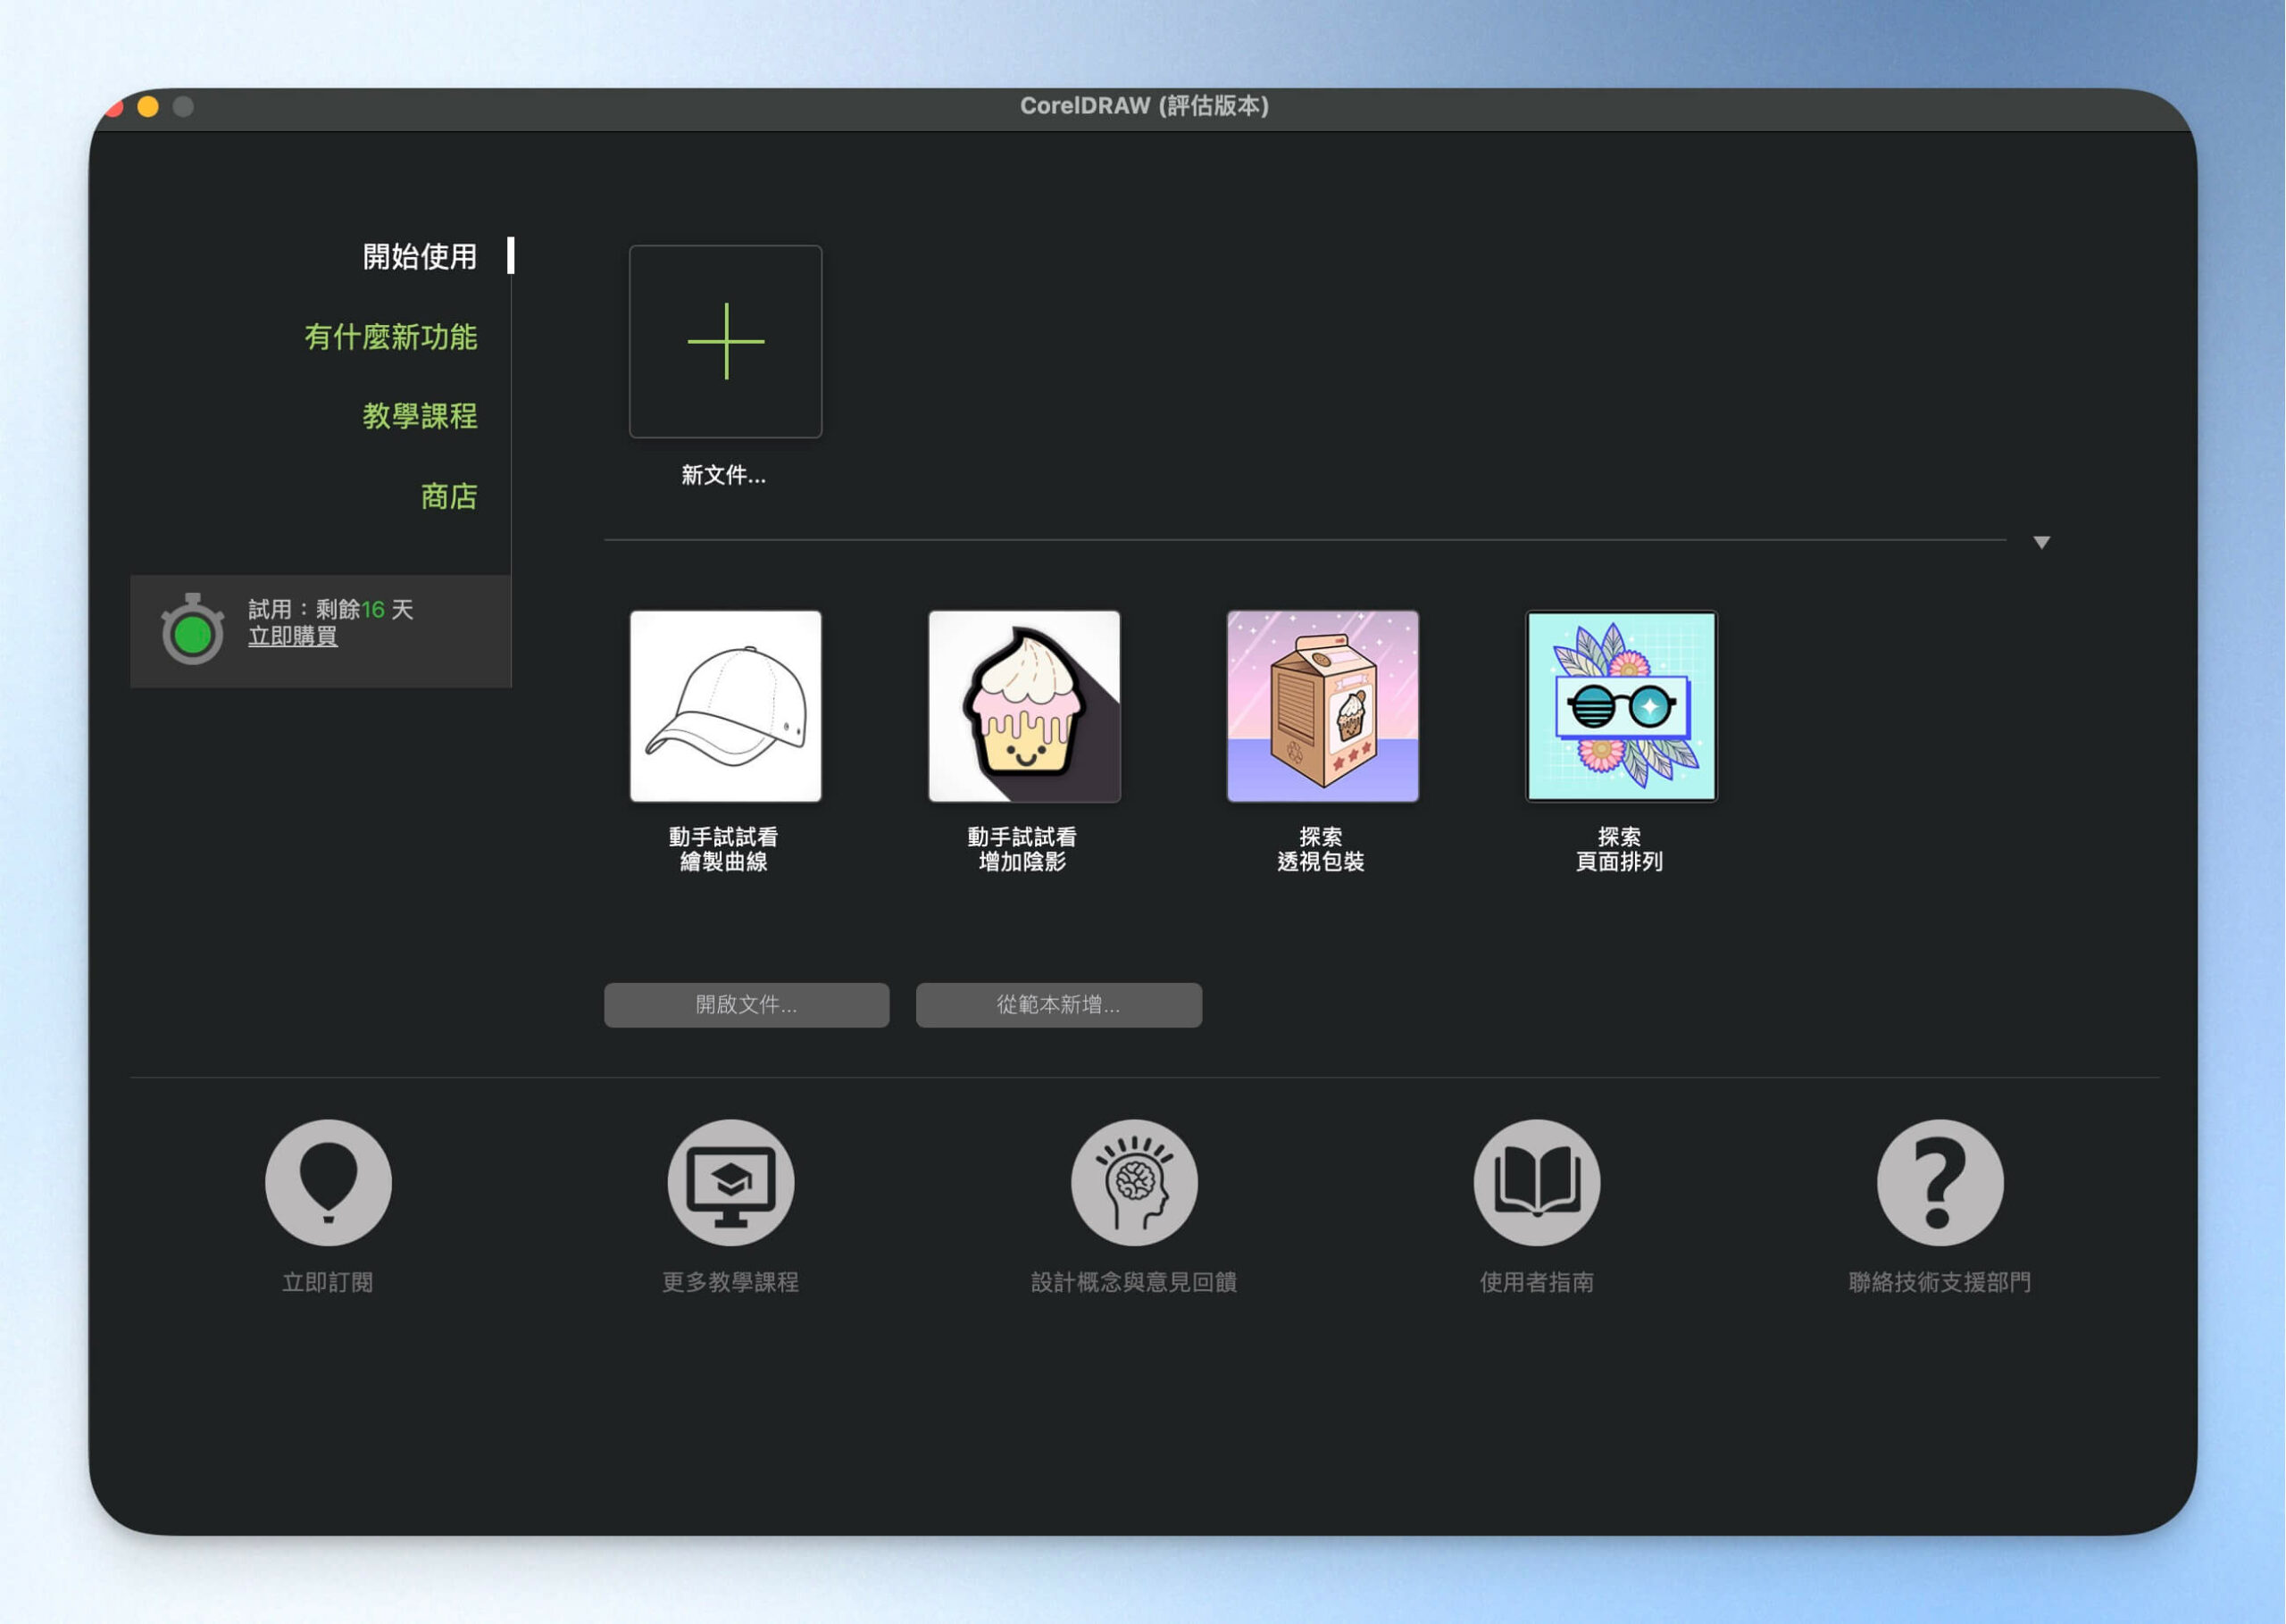Viewport: 2286px width, 1624px height.
Task: Go to the 商店 tab
Action: point(448,496)
